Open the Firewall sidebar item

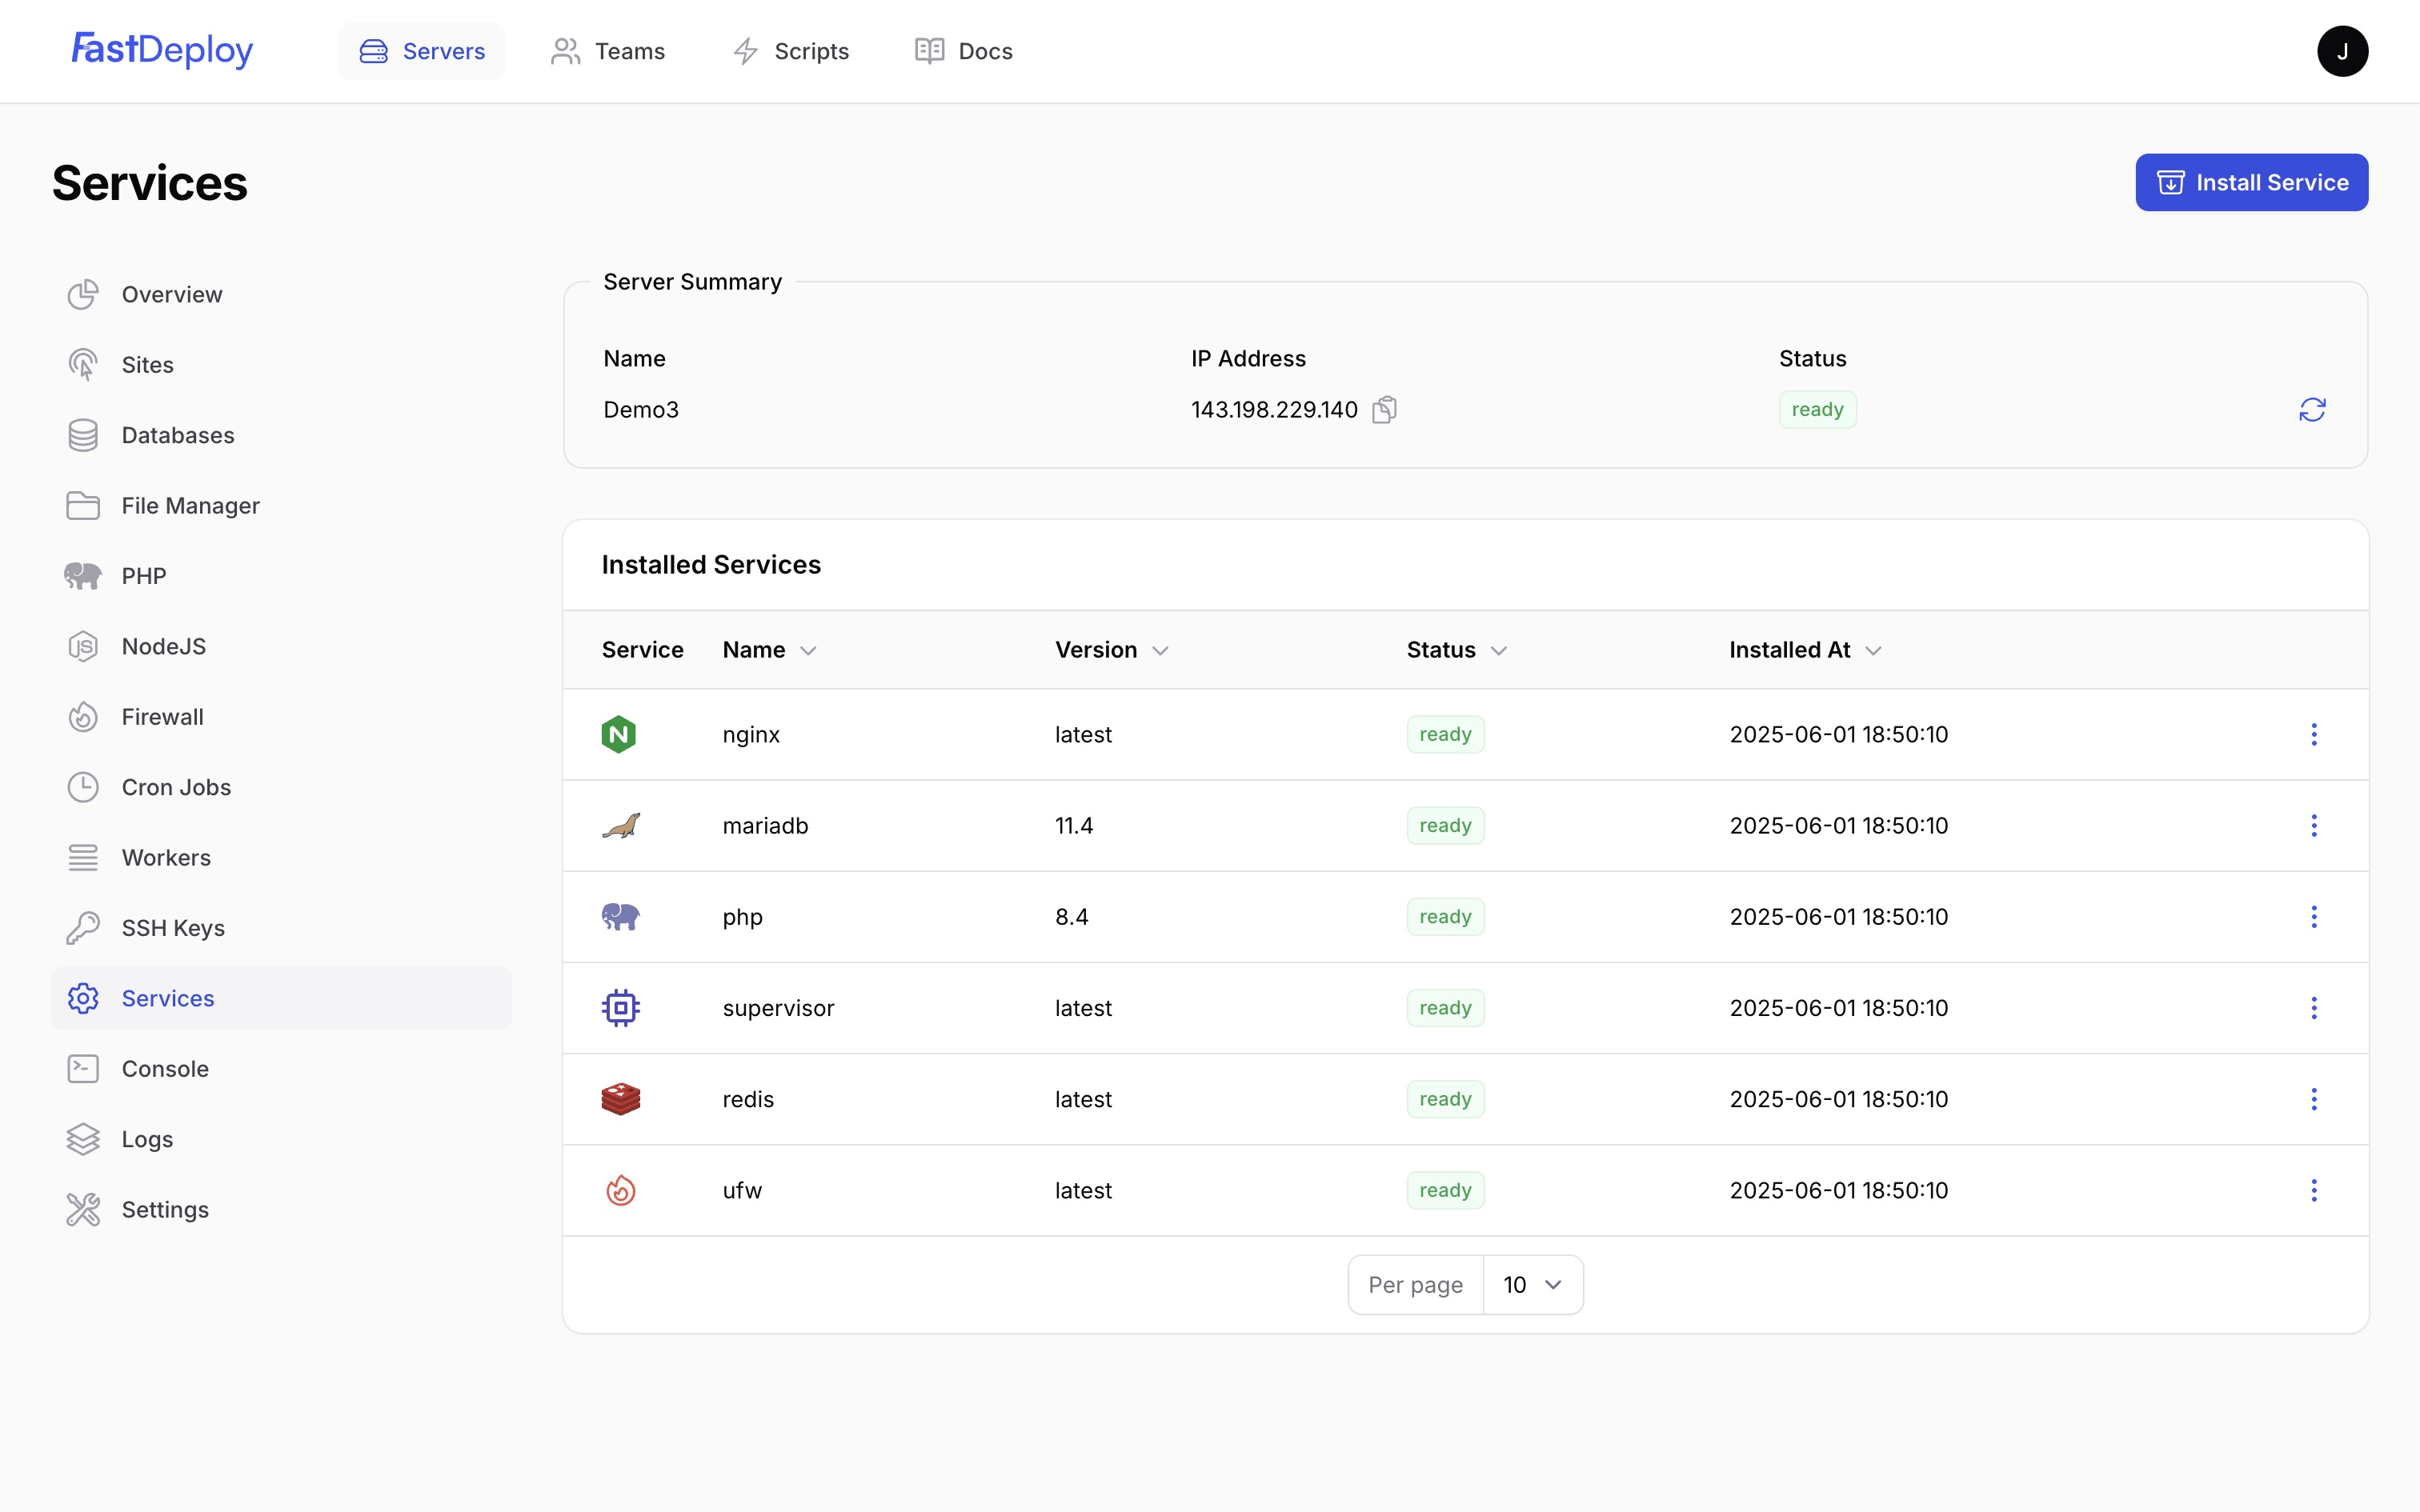point(281,717)
